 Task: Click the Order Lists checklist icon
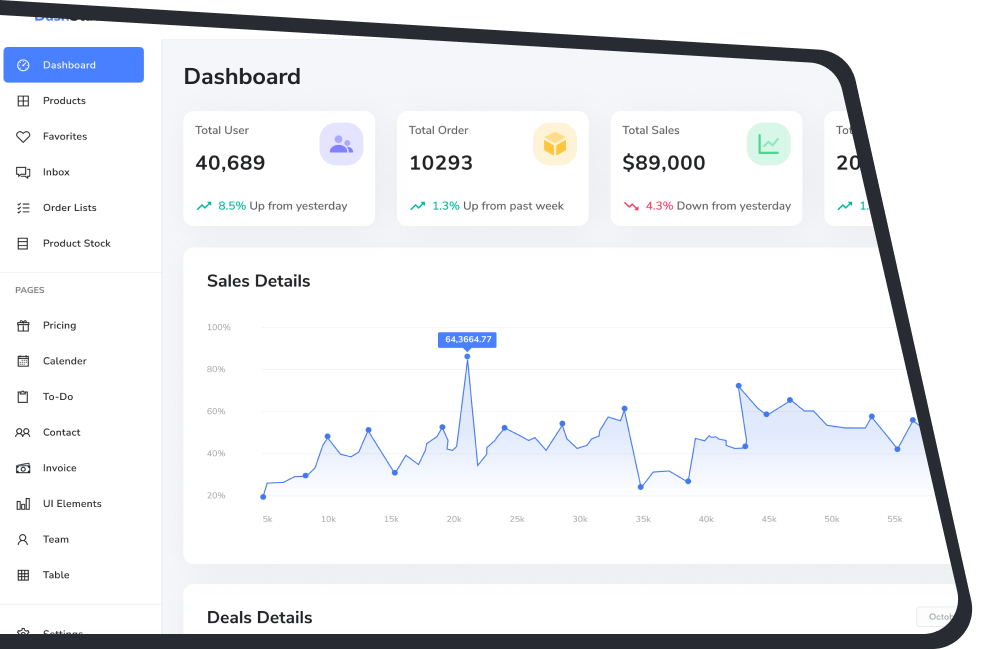23,208
